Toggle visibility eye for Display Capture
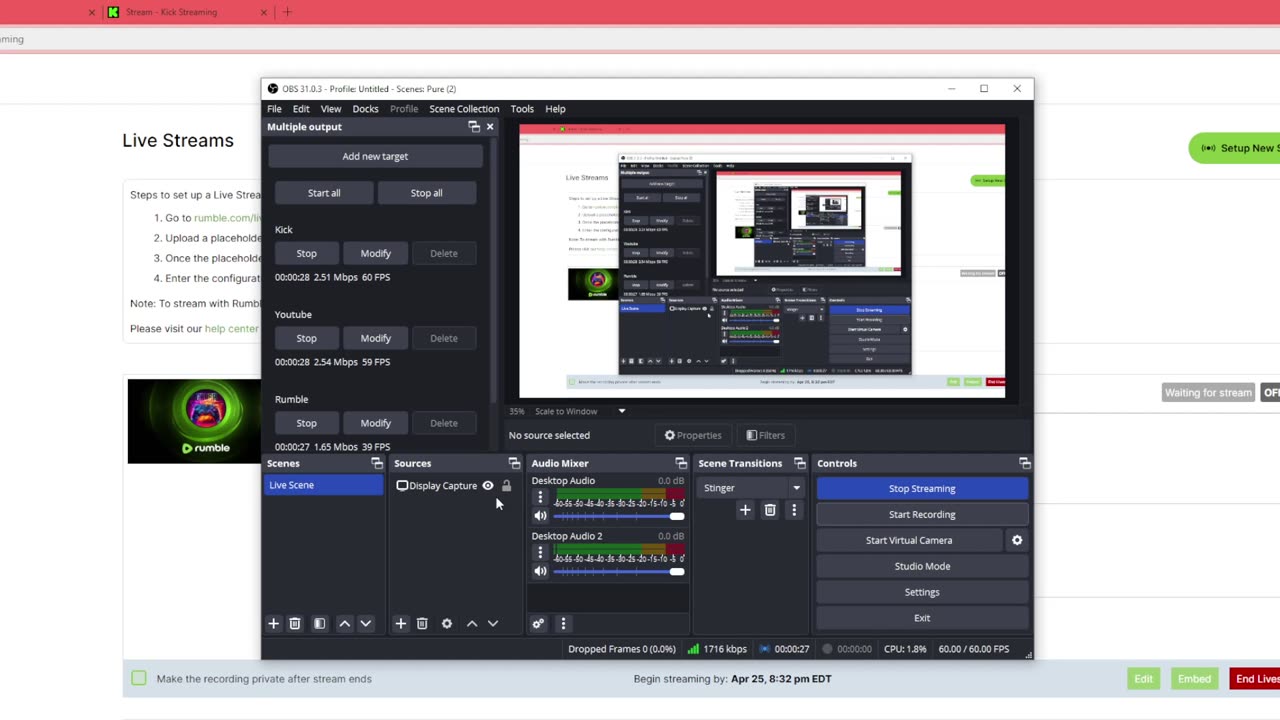This screenshot has width=1280, height=720. pyautogui.click(x=488, y=486)
